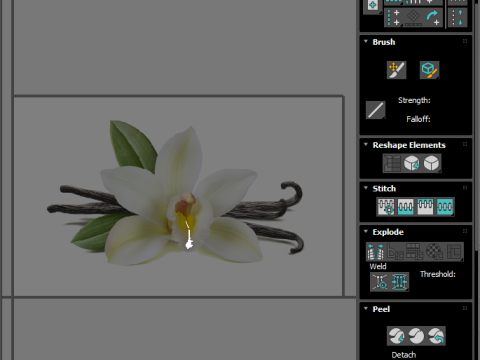Click the Reshape Elements rollout drag grip
Viewport: 480px width, 360px height.
pos(465,144)
